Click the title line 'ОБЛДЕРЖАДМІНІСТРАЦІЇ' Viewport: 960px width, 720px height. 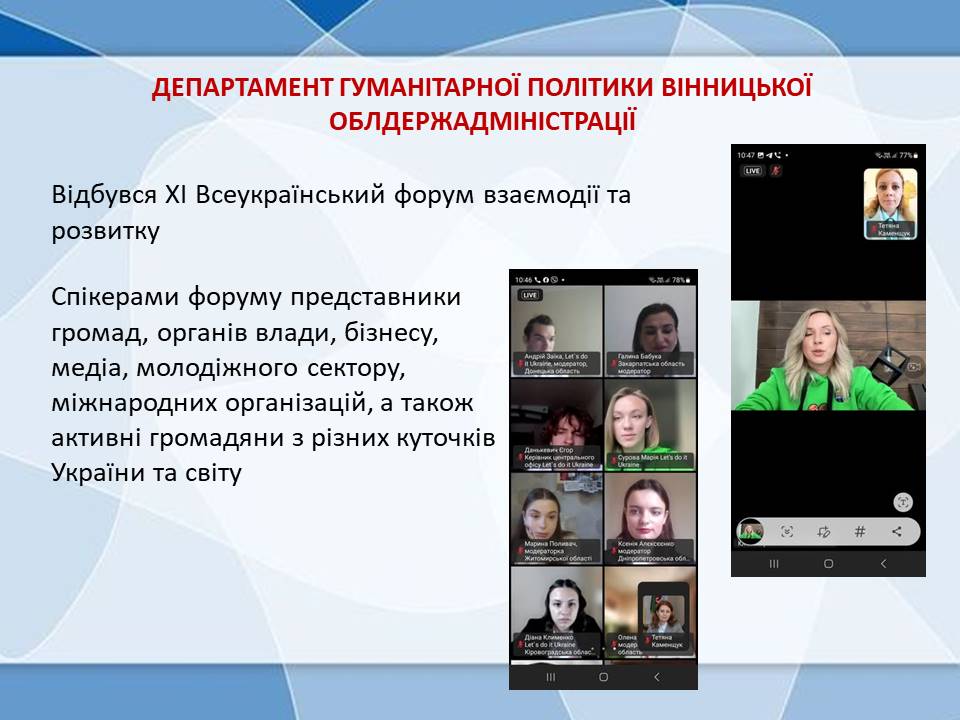[x=482, y=121]
